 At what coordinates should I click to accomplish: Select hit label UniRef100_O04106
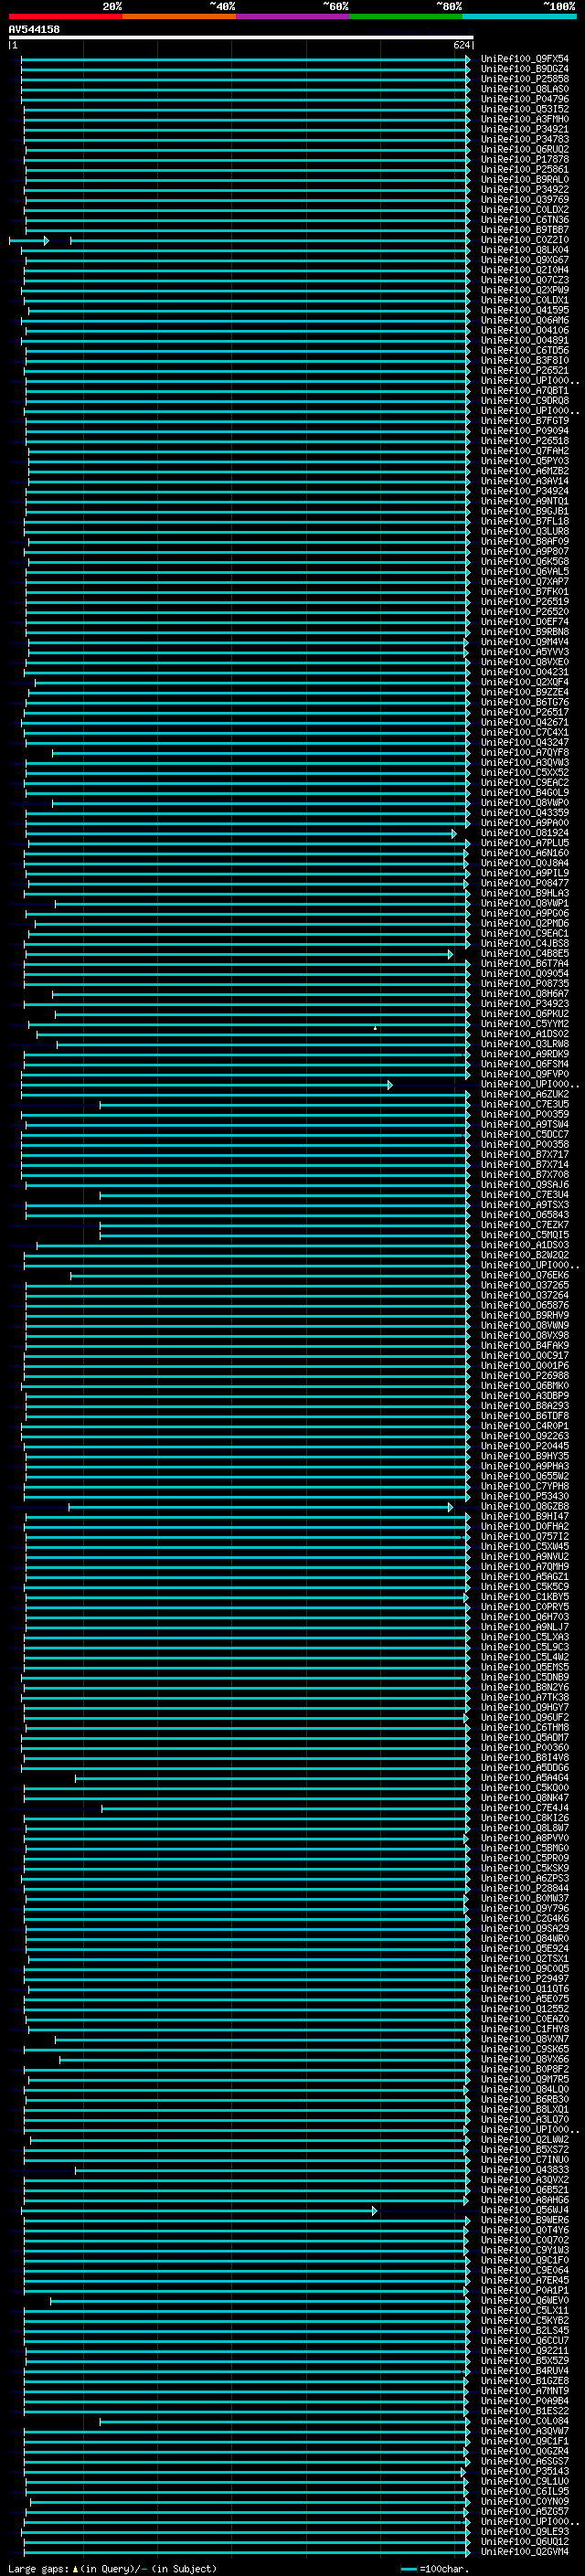524,330
